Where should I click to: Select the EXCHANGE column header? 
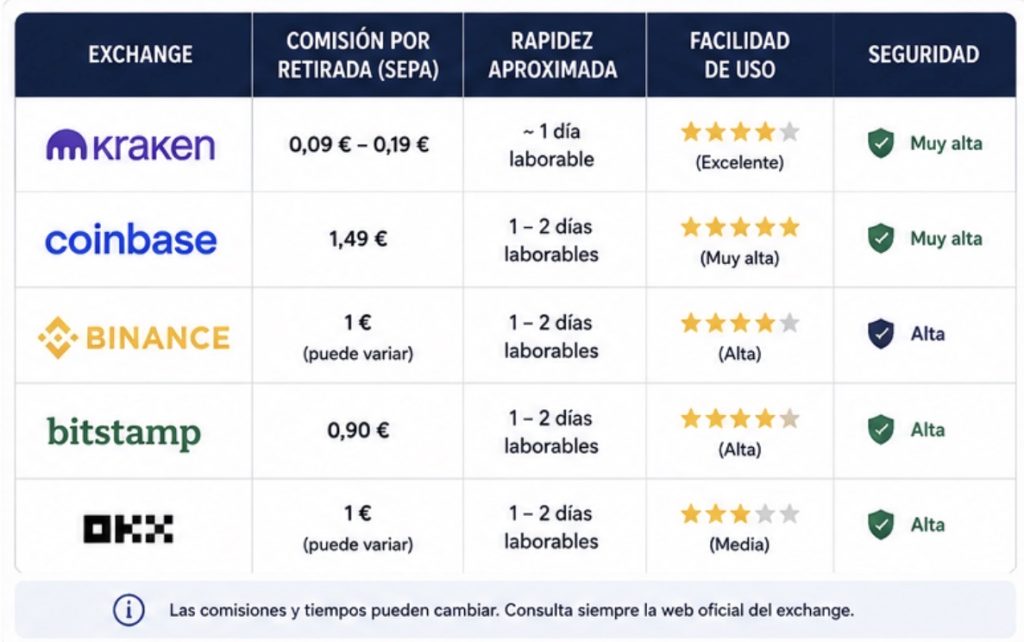tap(140, 54)
